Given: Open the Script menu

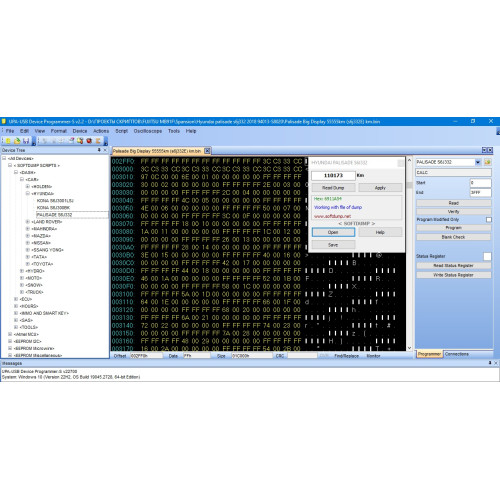Looking at the screenshot, I should pos(121,131).
